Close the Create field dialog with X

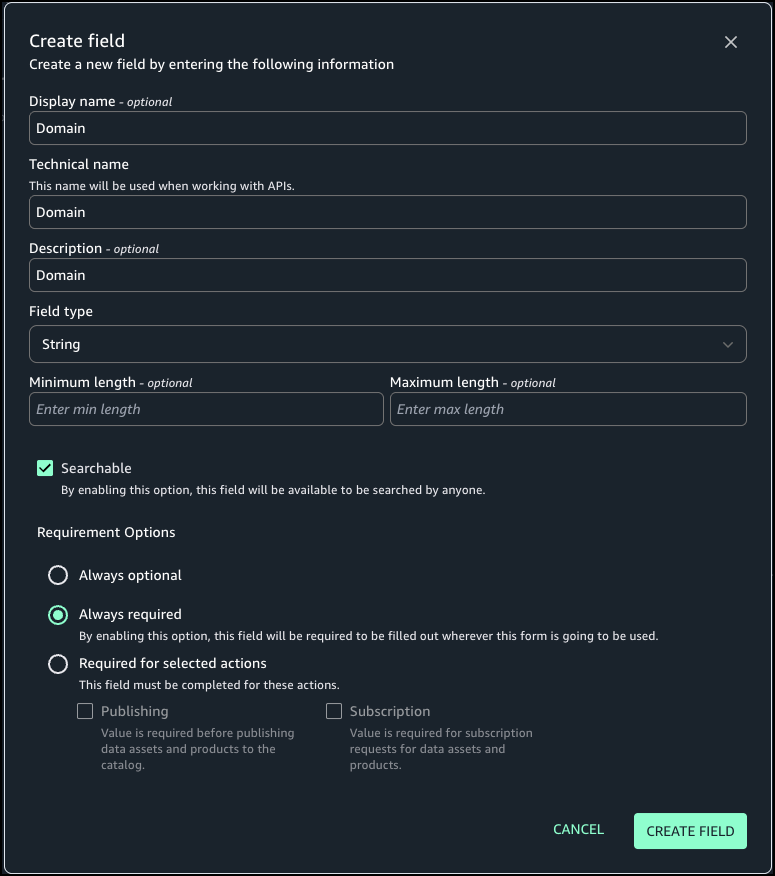(x=731, y=42)
